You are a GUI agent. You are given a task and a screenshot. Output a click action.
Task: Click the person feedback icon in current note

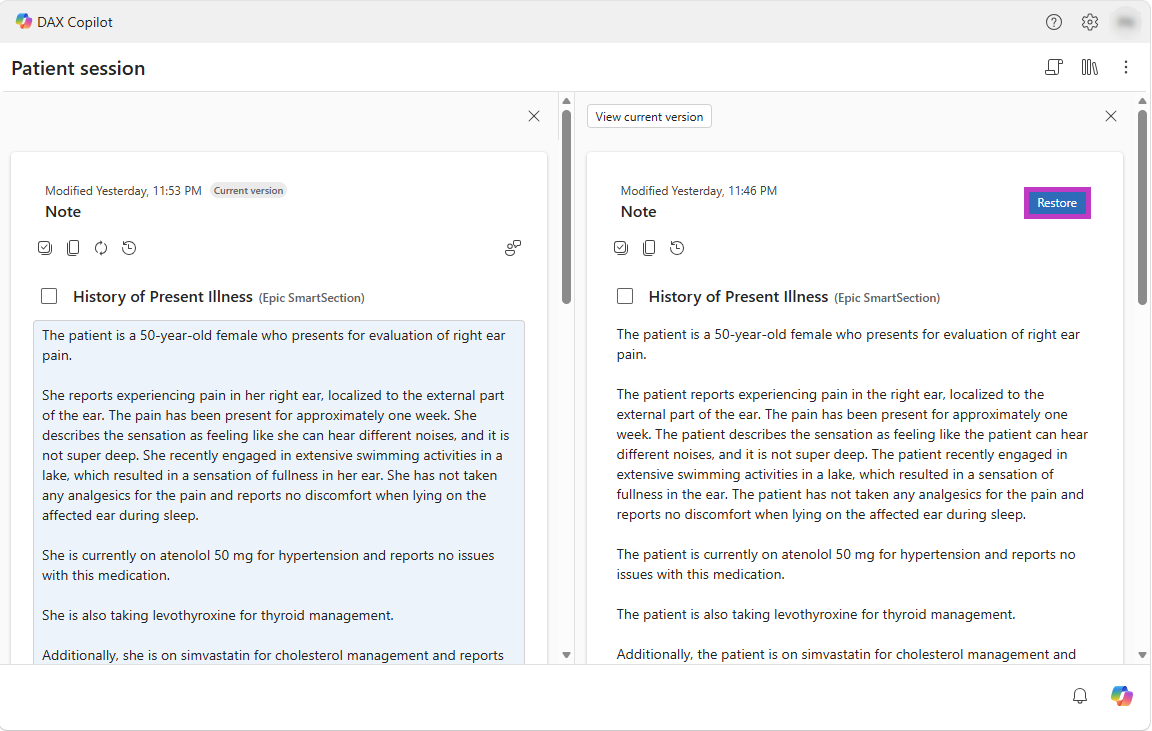pyautogui.click(x=513, y=248)
